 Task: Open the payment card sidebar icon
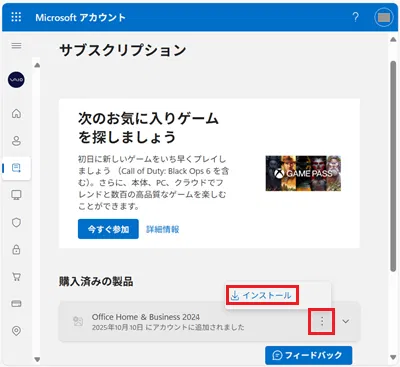pyautogui.click(x=16, y=304)
